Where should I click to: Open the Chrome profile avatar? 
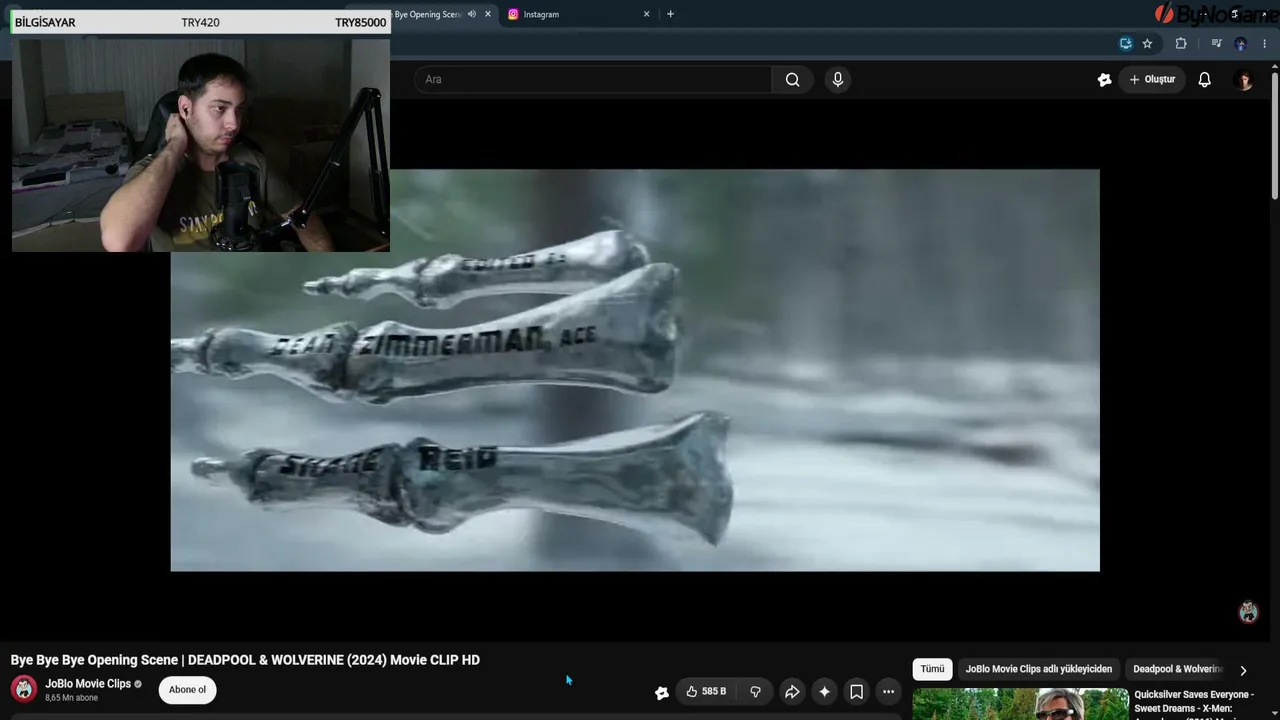1241,43
